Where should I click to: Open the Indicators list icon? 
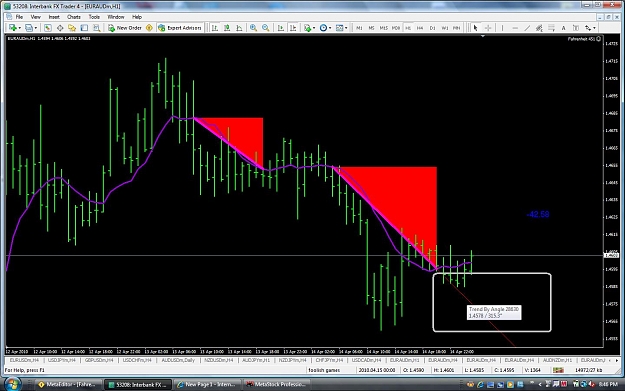tap(307, 28)
